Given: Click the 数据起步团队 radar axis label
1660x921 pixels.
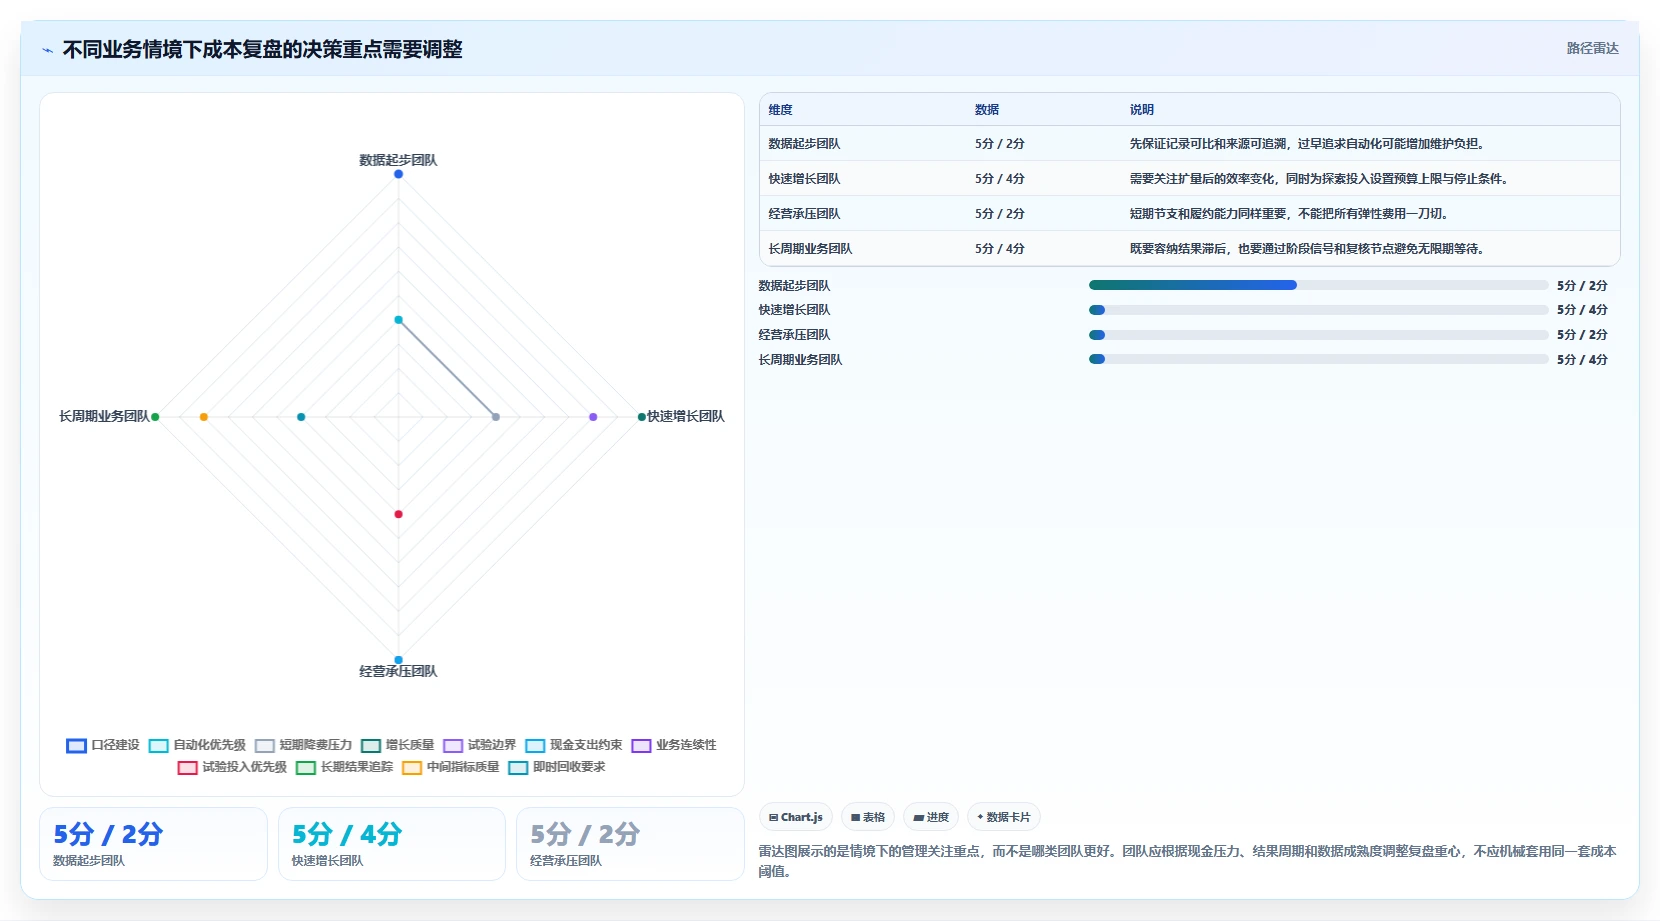Looking at the screenshot, I should pos(398,160).
